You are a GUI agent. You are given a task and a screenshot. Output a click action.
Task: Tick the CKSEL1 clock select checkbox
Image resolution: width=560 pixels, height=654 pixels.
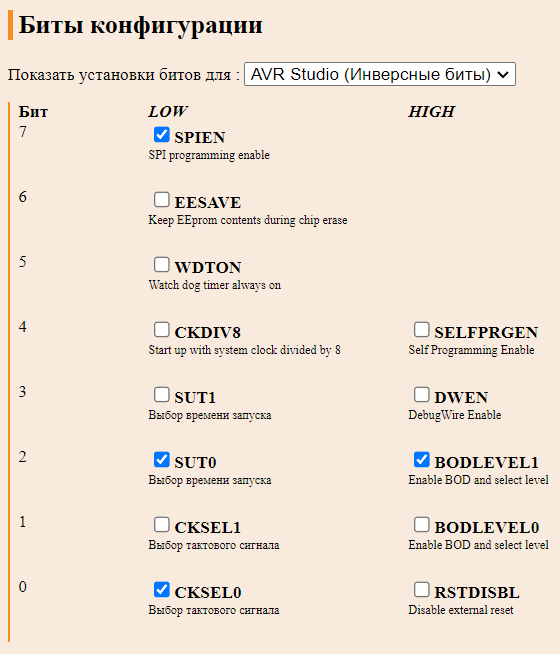pyautogui.click(x=161, y=525)
